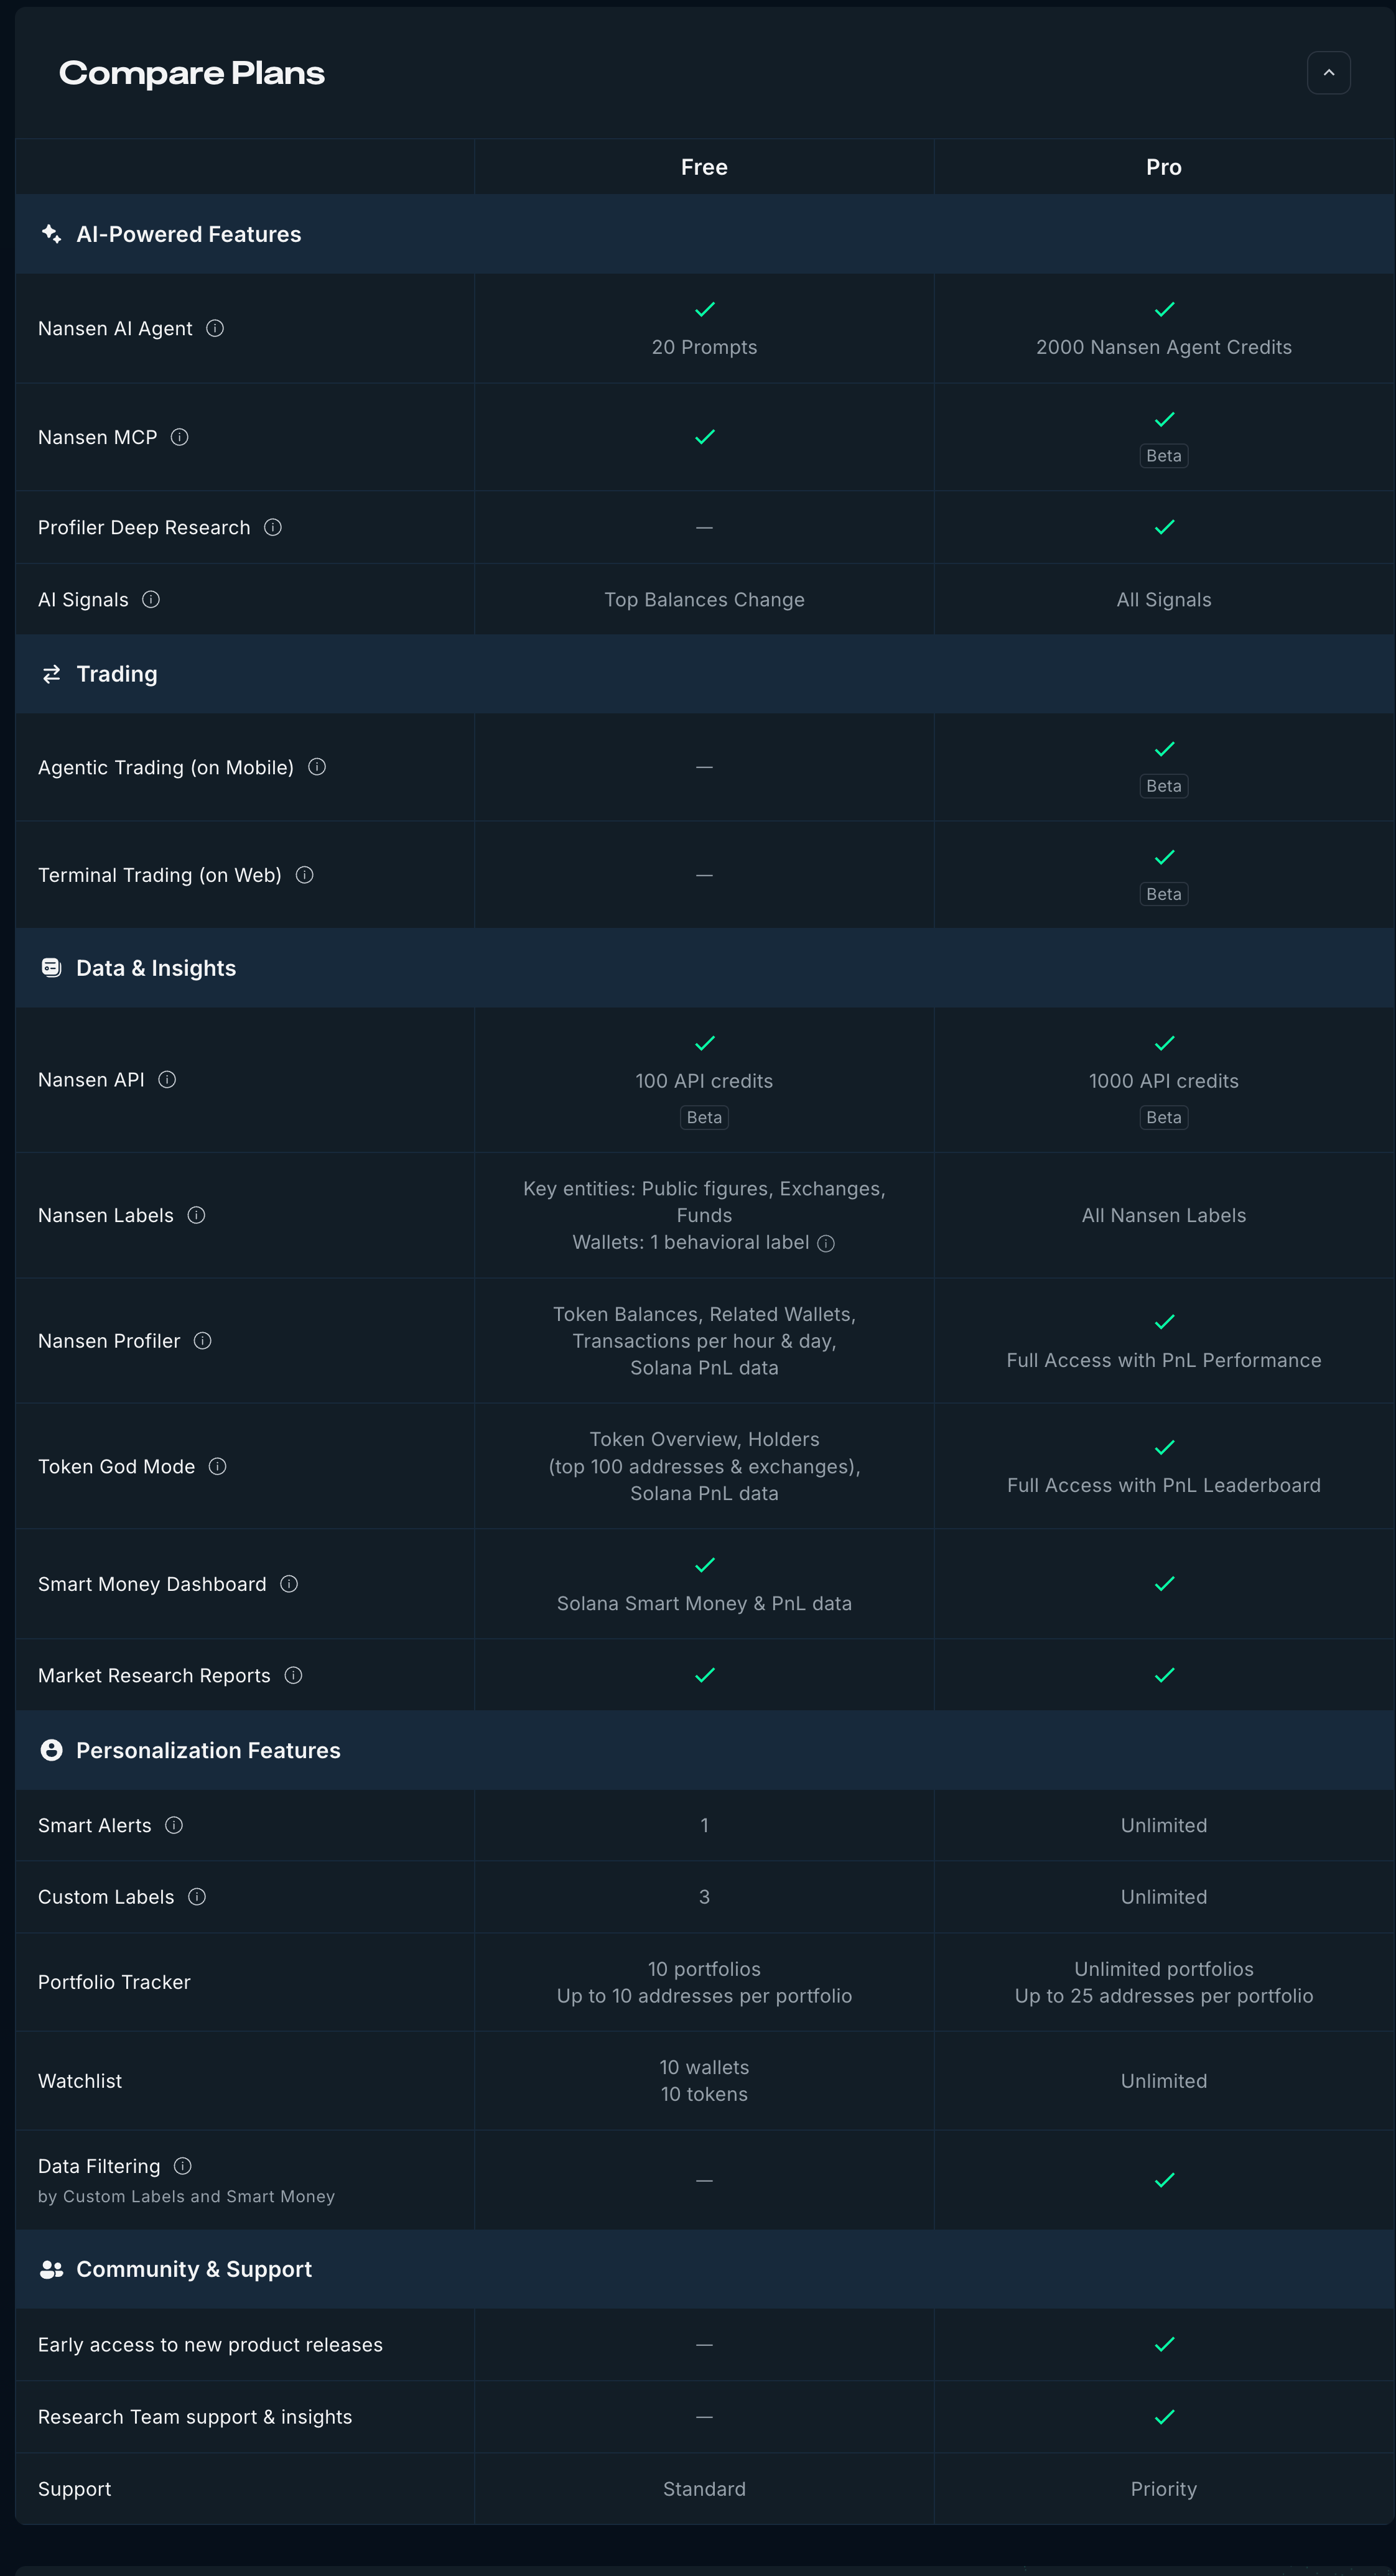Click the AI Signals info icon

(151, 599)
